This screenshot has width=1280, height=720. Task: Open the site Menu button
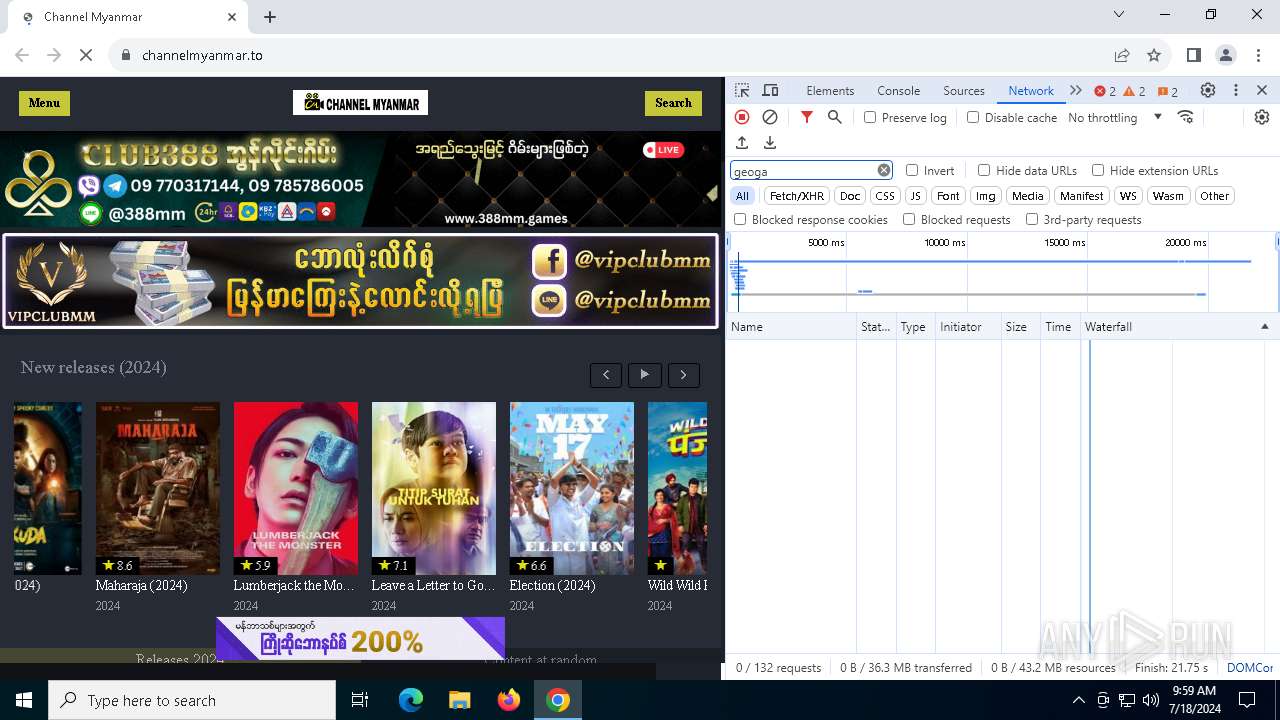[44, 103]
